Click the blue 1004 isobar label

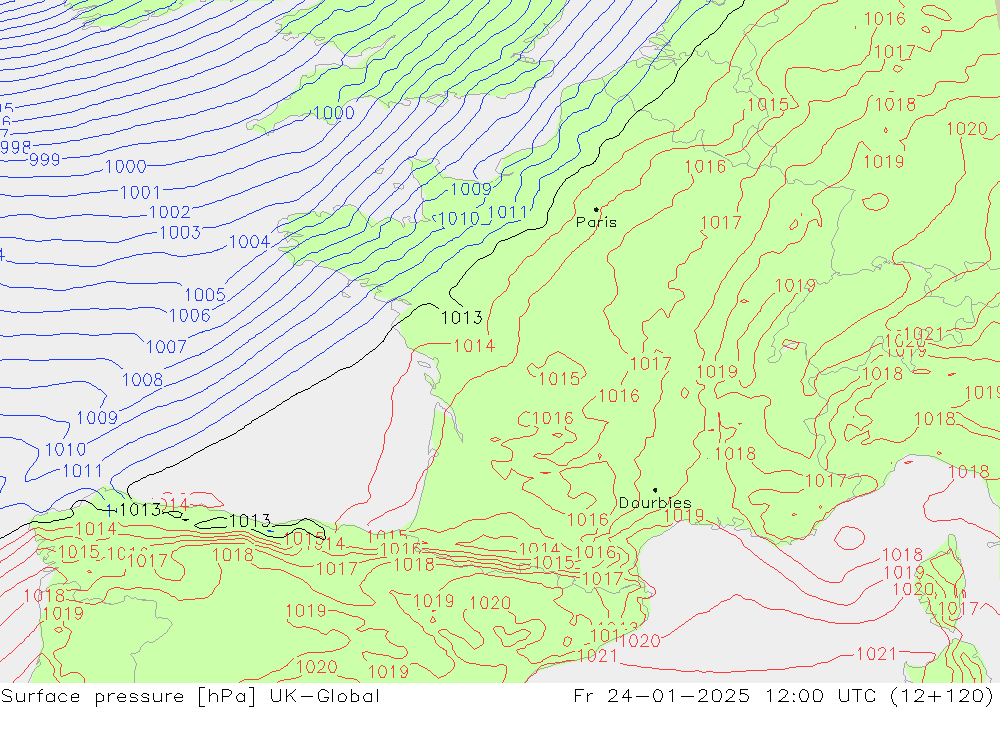(x=249, y=242)
